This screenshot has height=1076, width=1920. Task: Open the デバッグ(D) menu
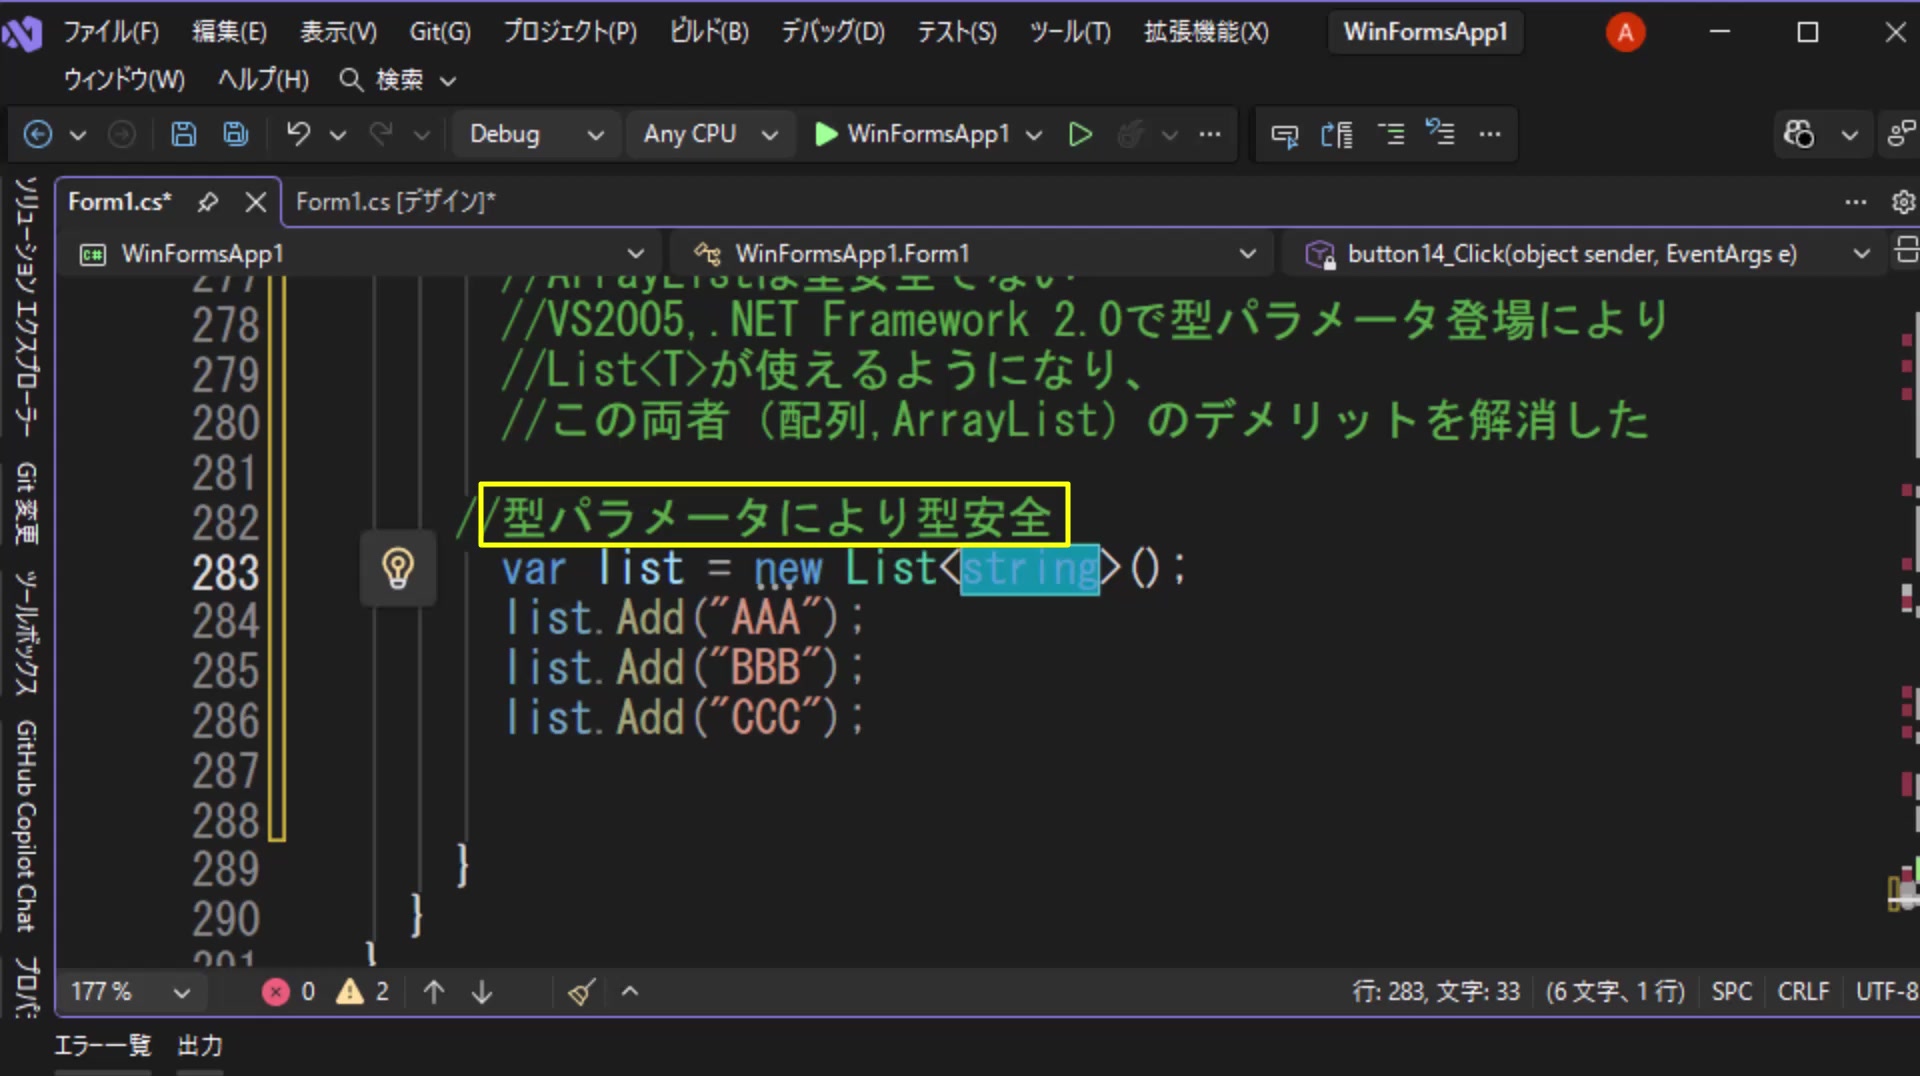point(832,32)
